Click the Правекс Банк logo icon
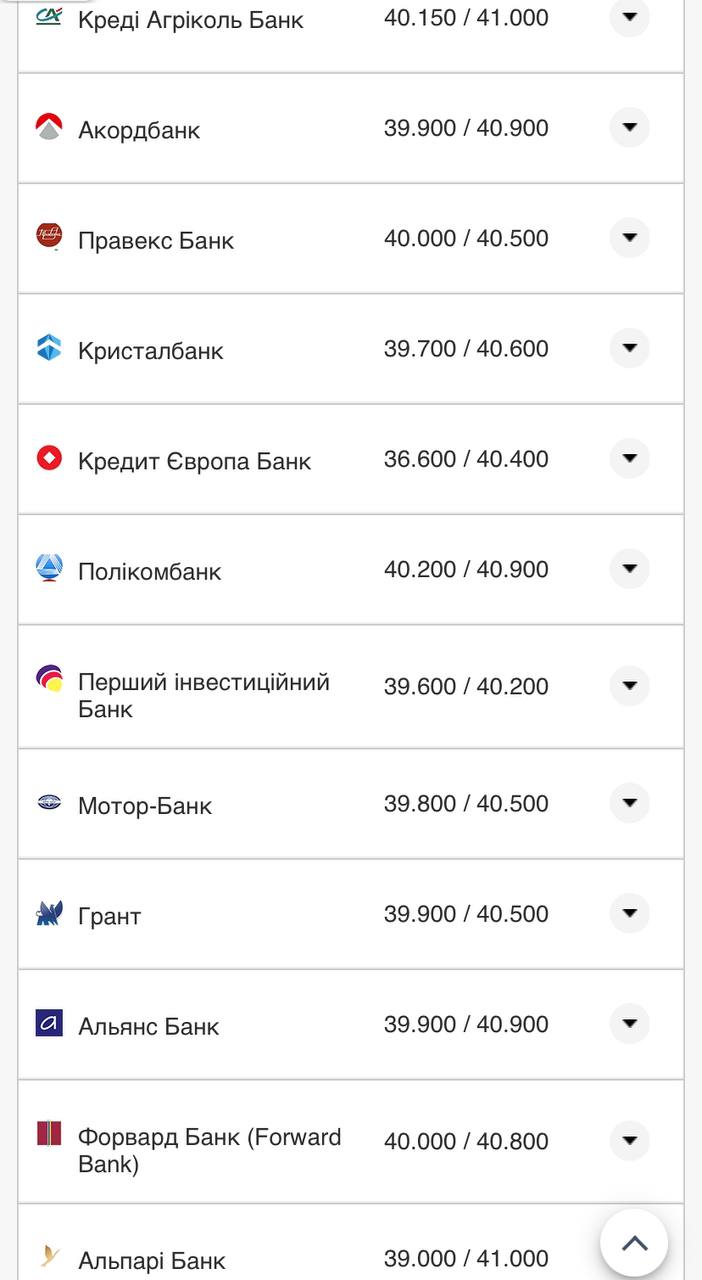Screen dimensions: 702x1280 49,237
